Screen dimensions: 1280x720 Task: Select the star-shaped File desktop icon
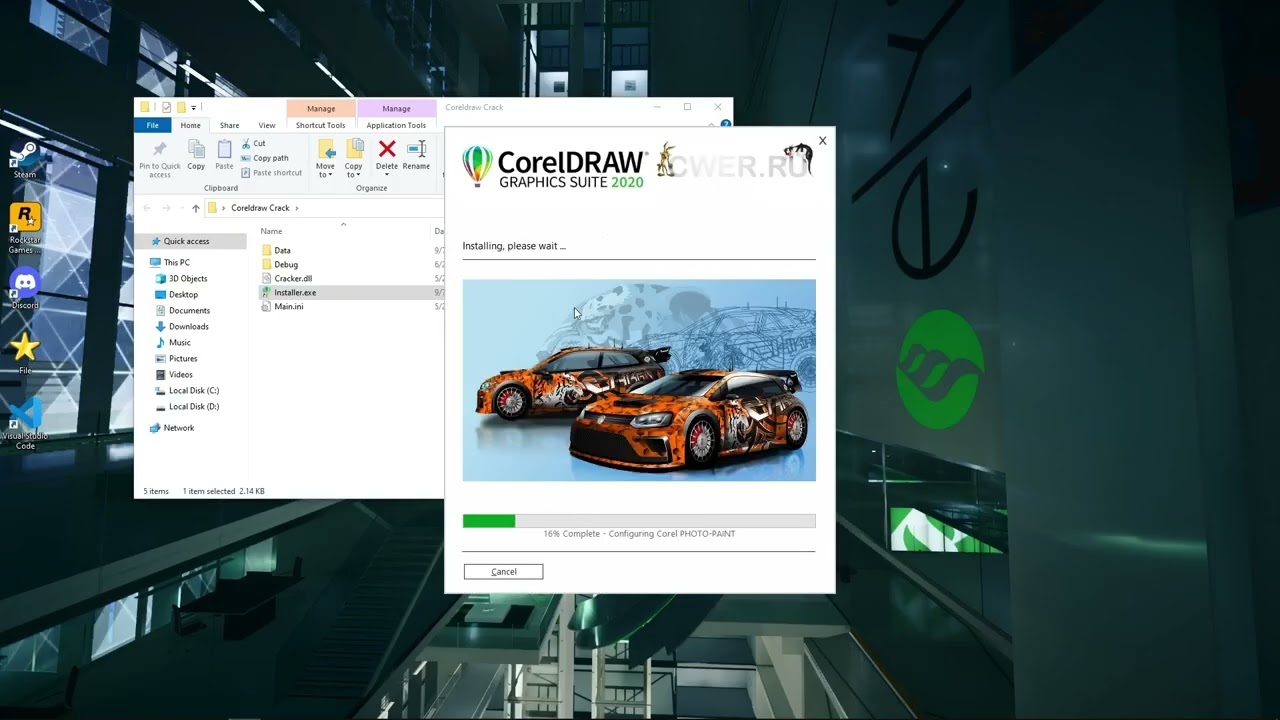pyautogui.click(x=25, y=352)
